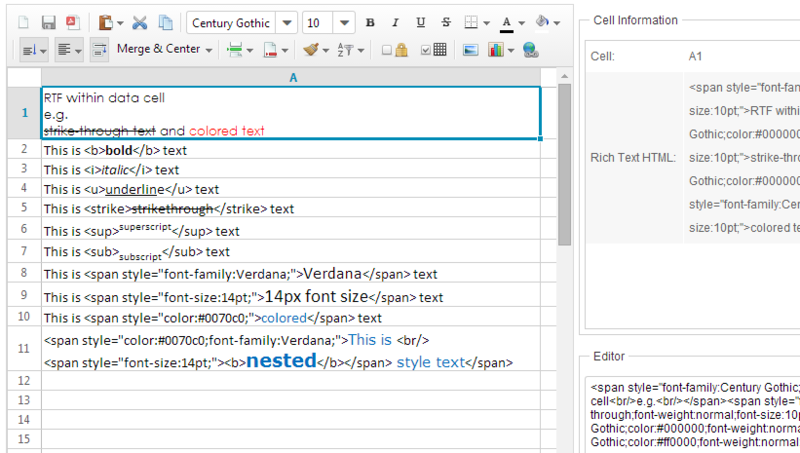Apply Bold formatting

click(x=370, y=23)
